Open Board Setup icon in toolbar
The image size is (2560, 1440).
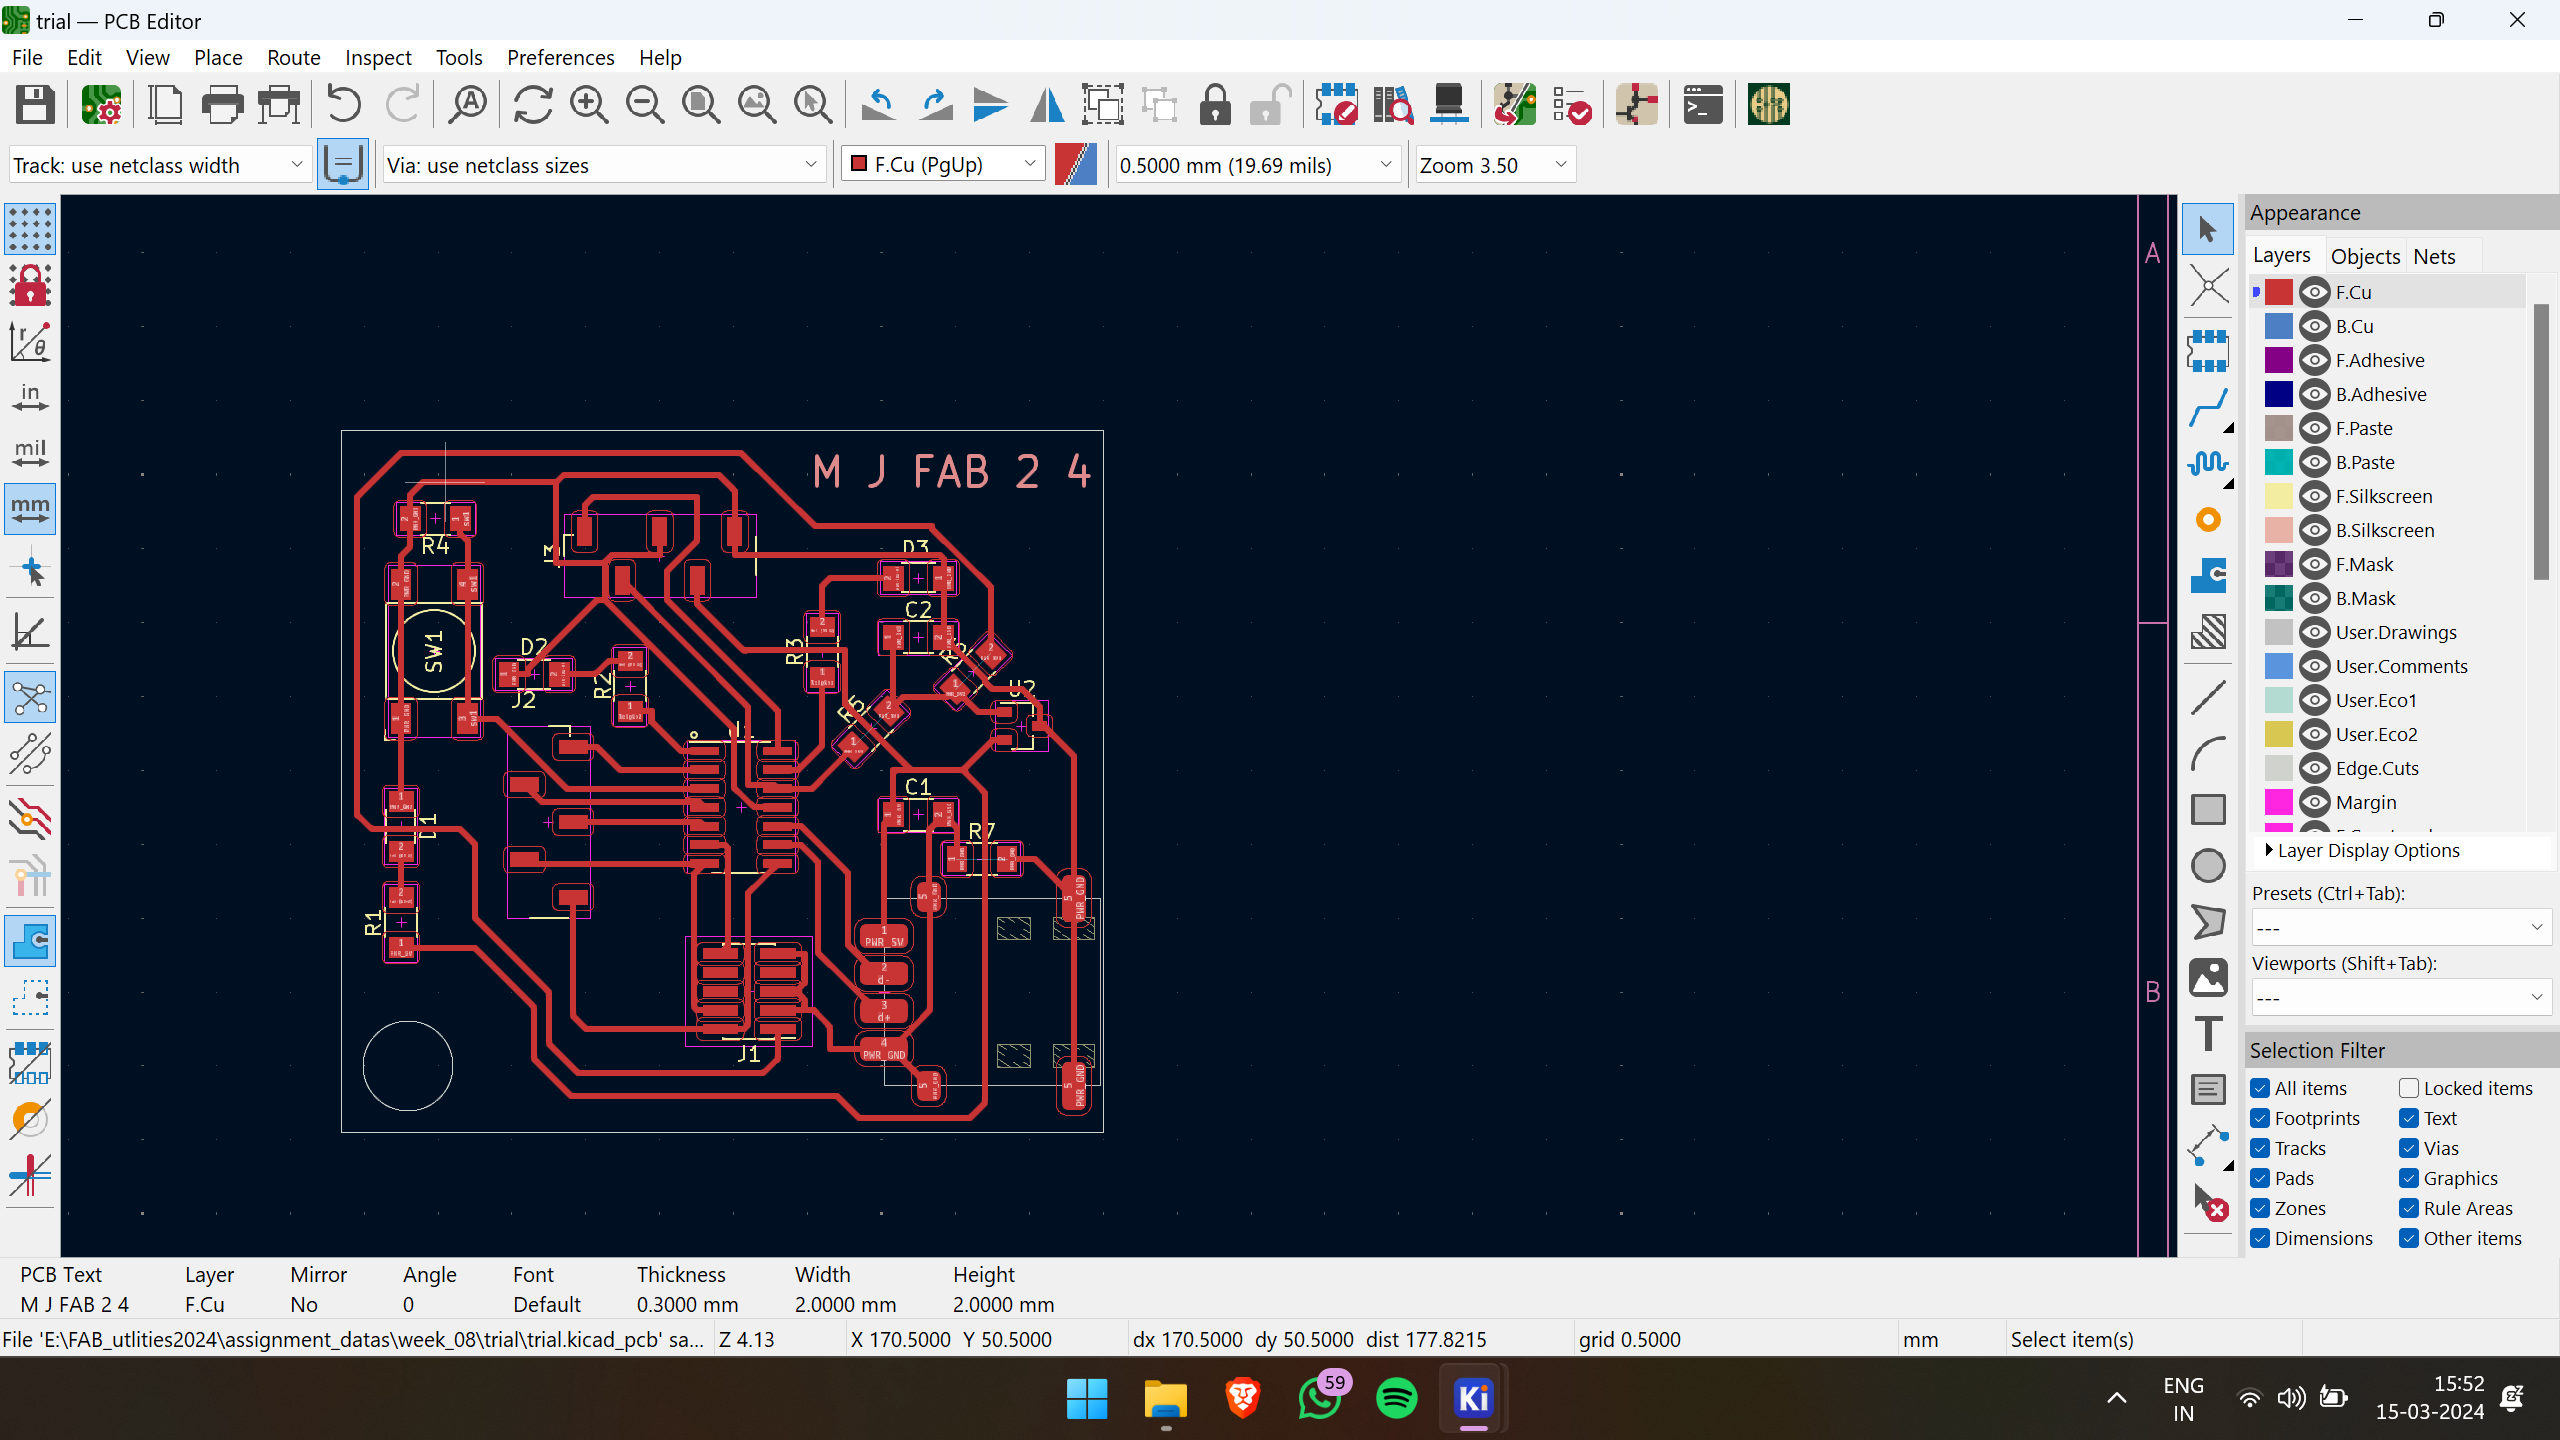[101, 104]
